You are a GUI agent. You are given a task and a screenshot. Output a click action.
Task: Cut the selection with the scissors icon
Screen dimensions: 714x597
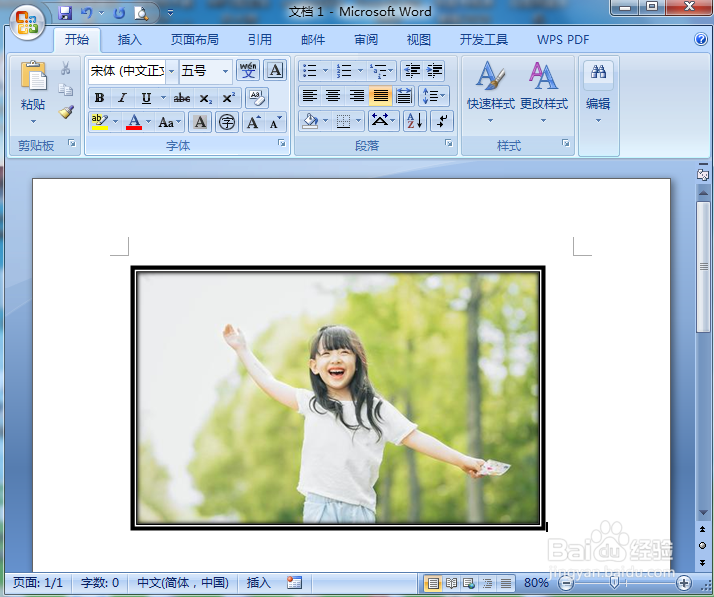66,68
